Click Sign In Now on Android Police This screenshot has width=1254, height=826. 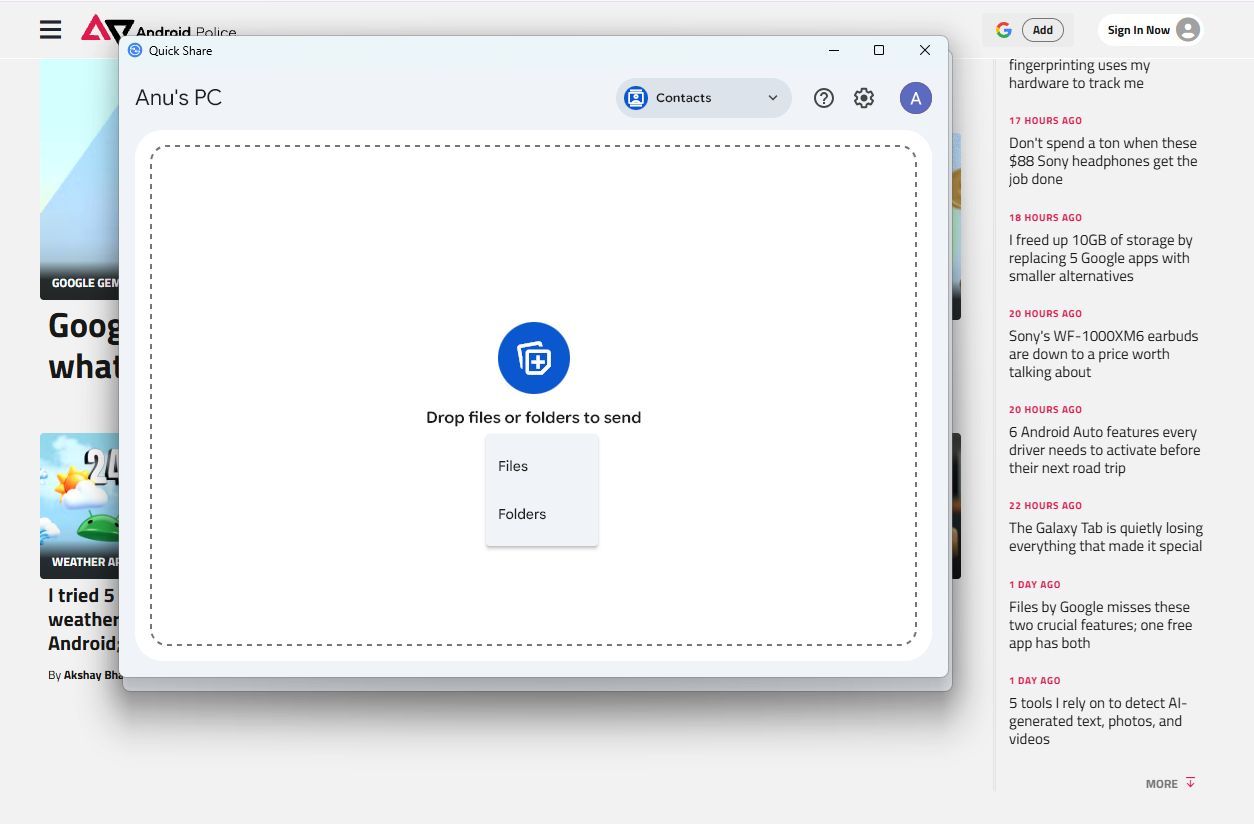1138,30
